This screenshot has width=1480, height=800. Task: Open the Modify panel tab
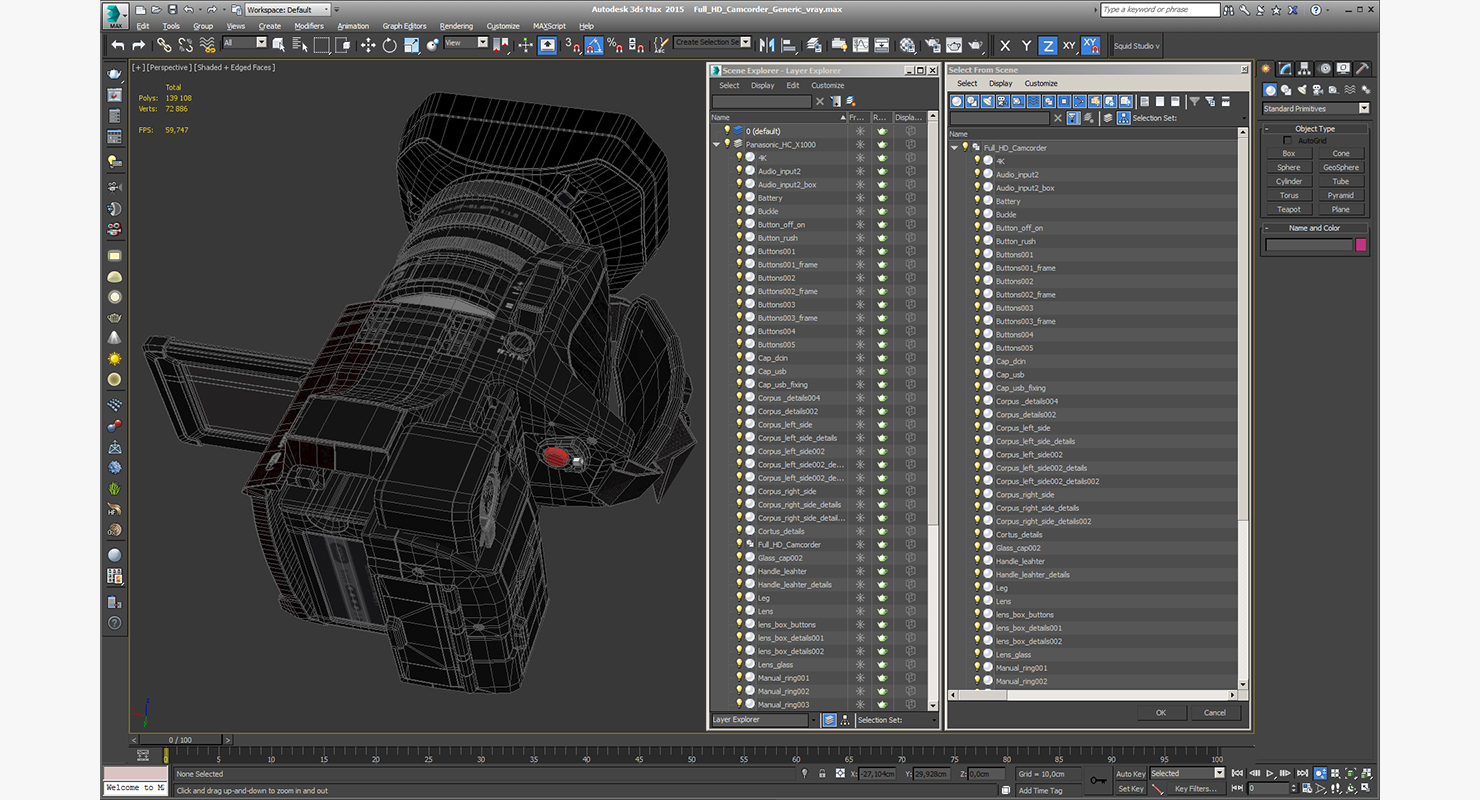(x=1286, y=69)
